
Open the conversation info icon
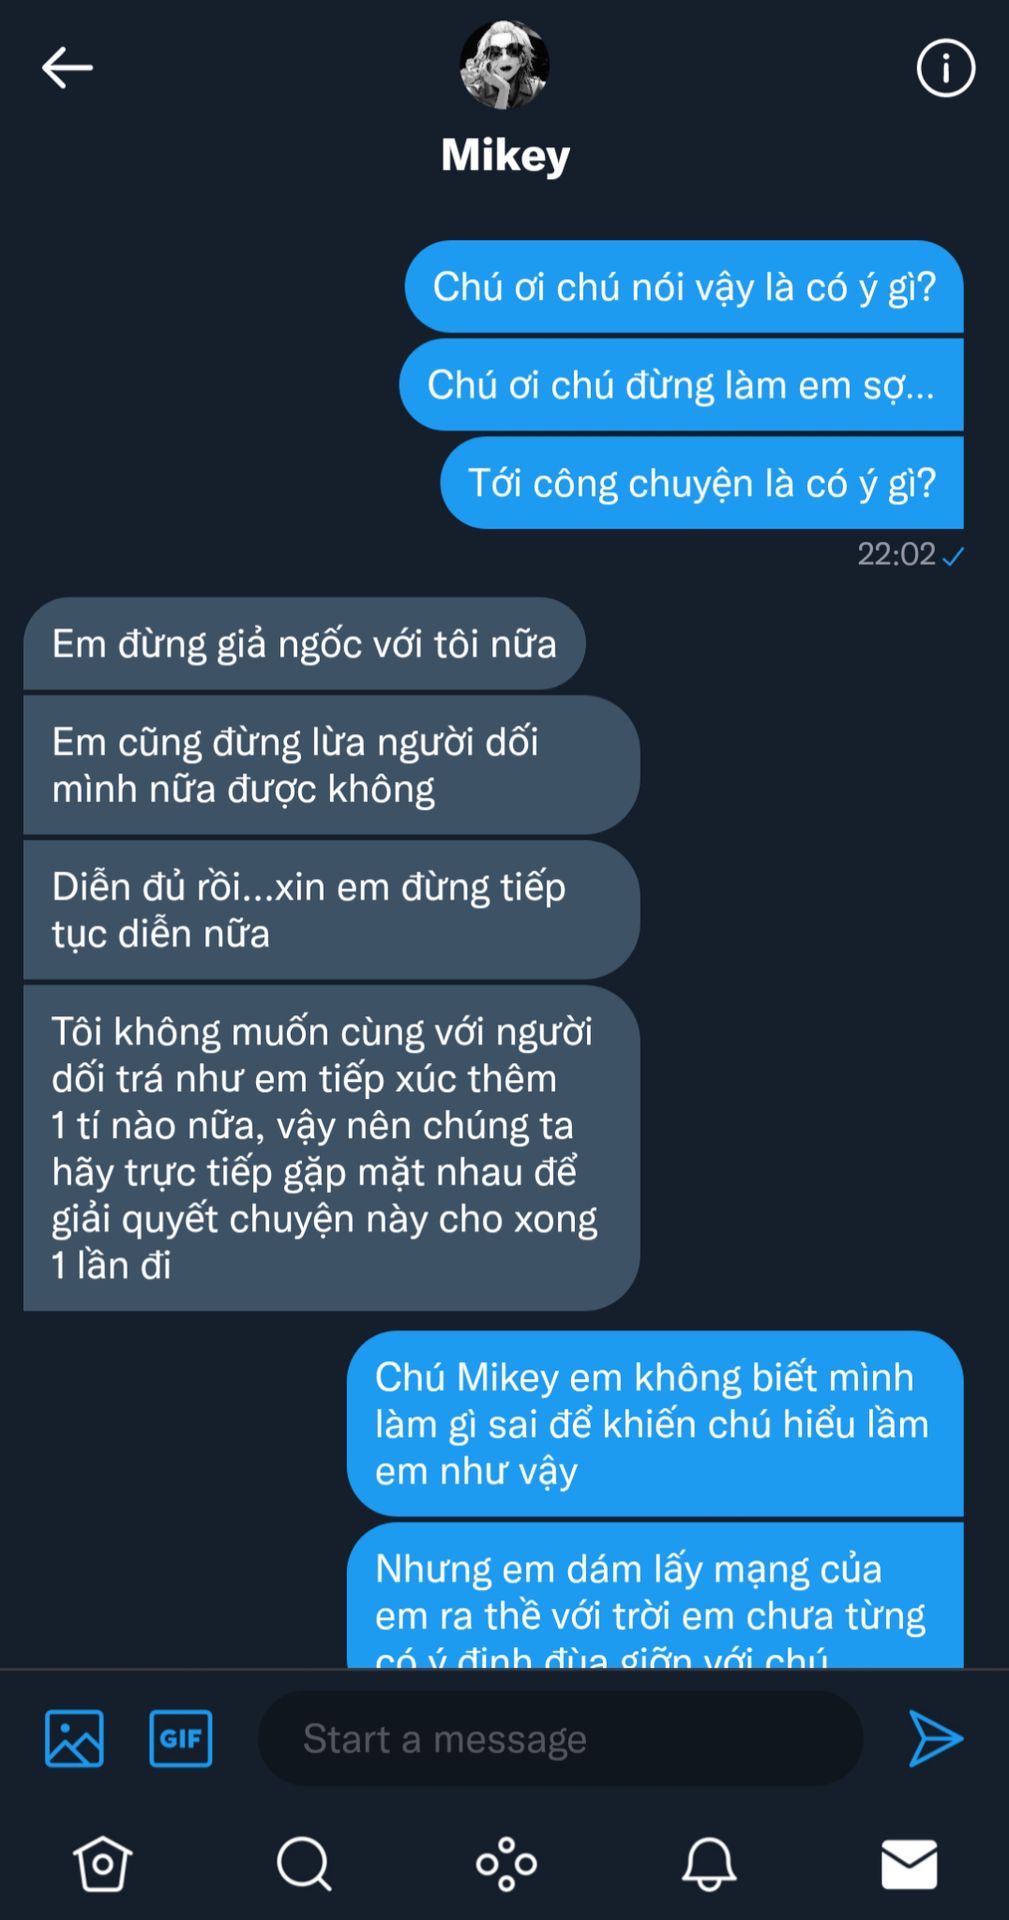(945, 68)
